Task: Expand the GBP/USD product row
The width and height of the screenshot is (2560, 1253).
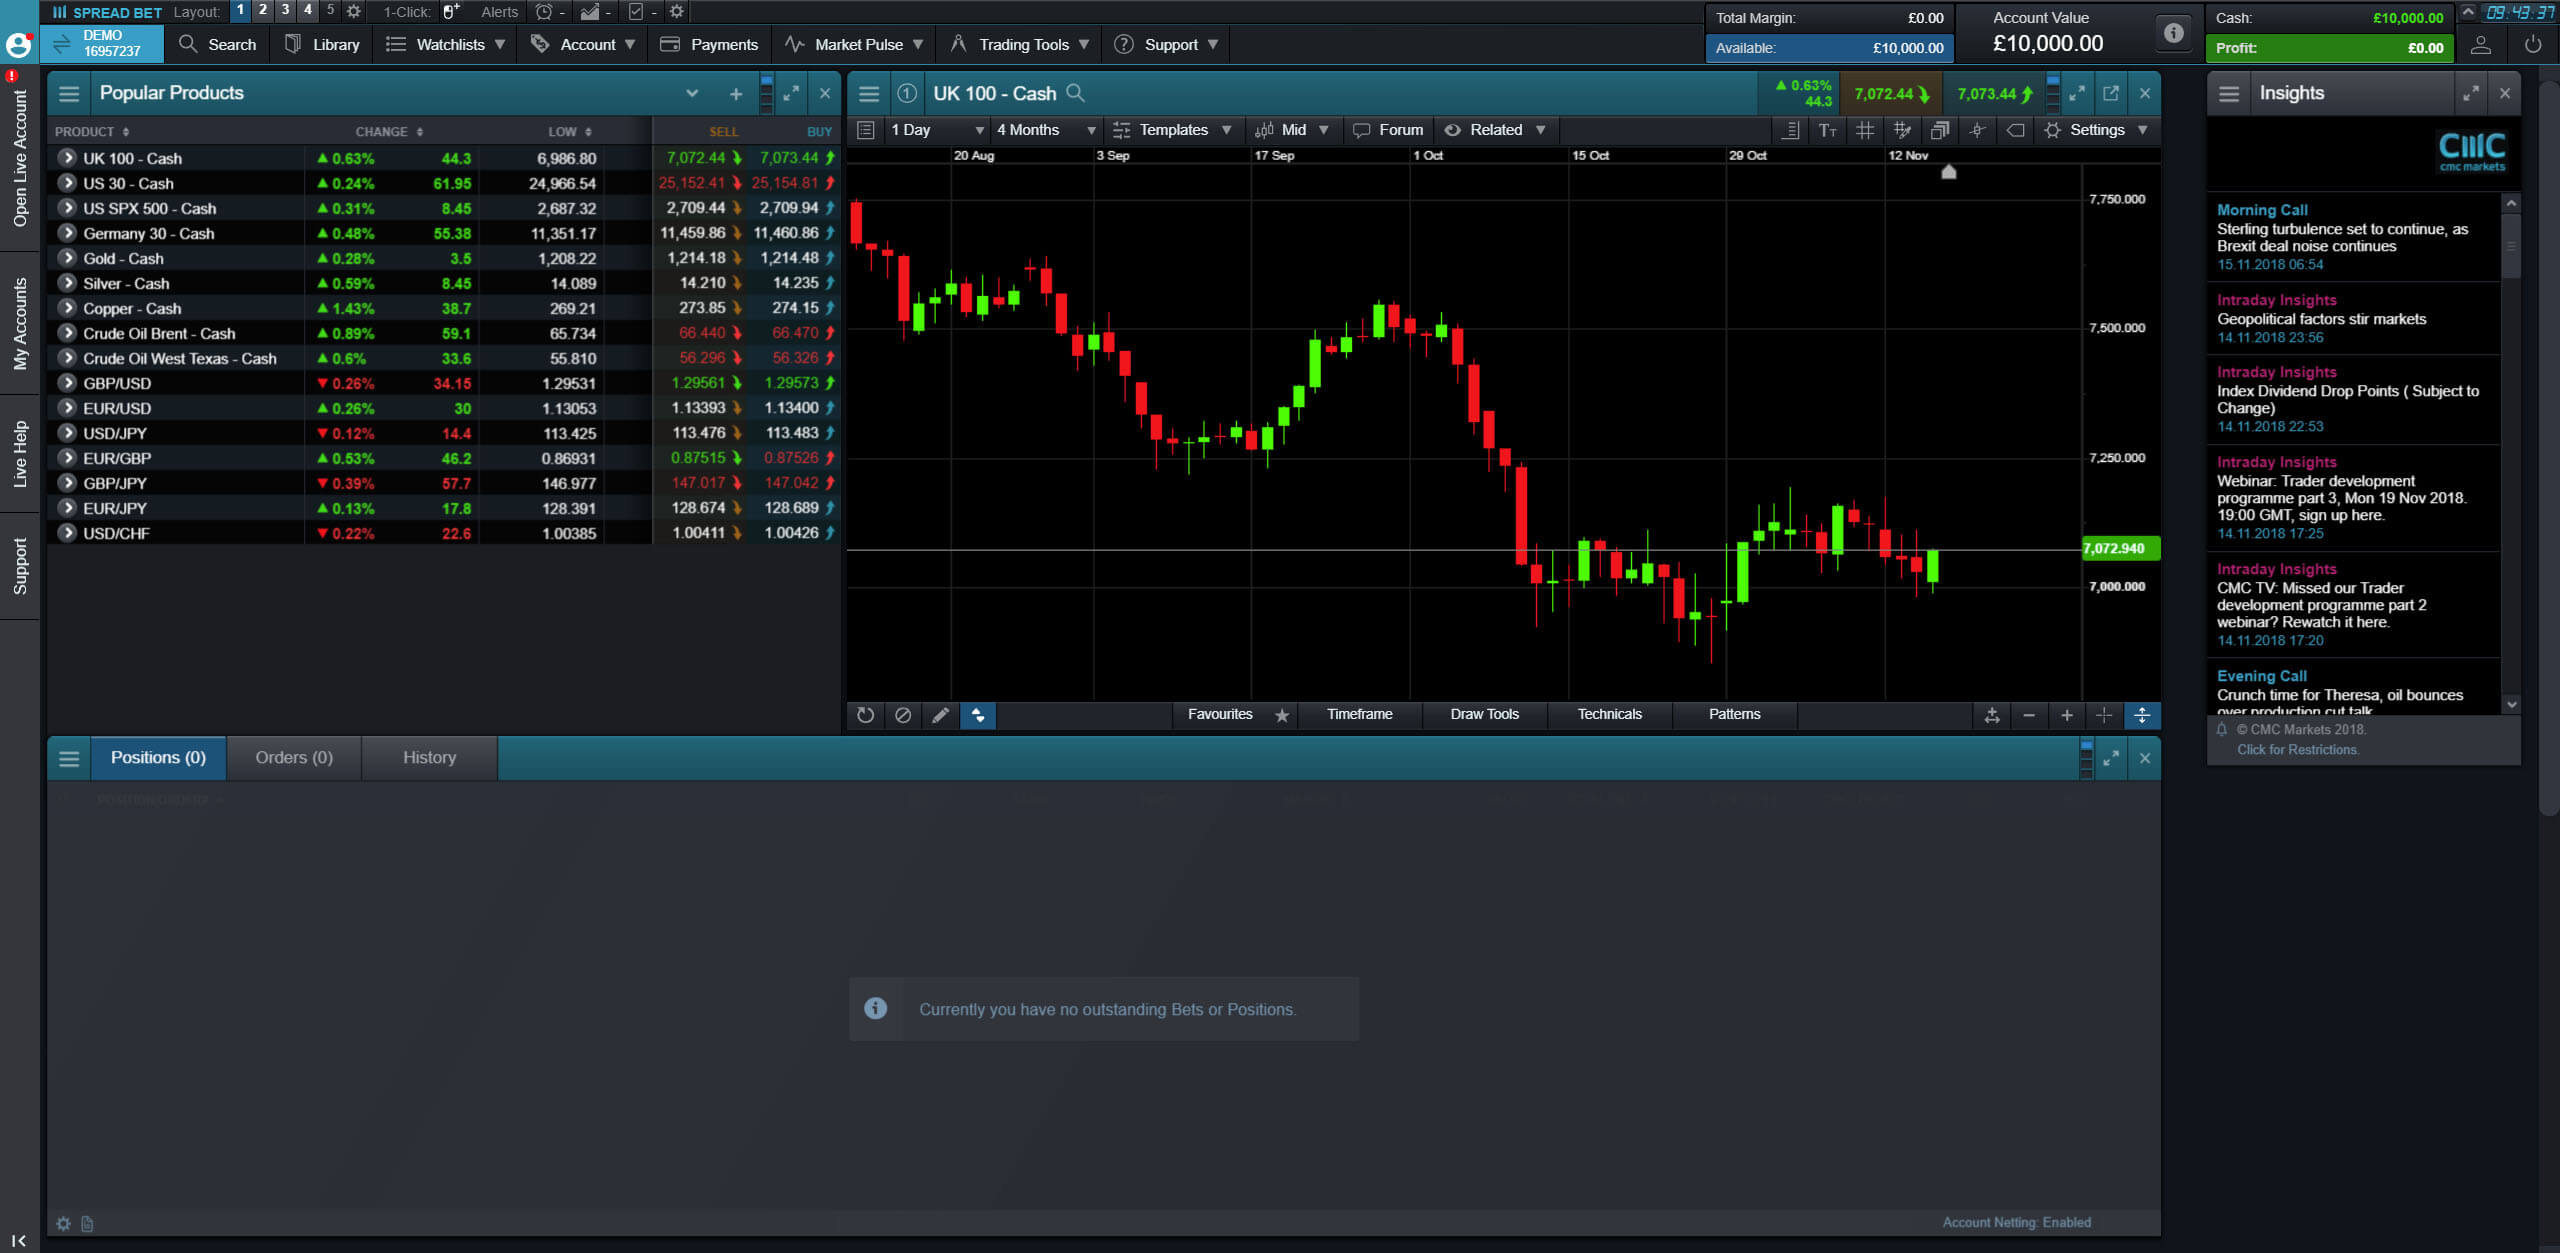Action: (x=67, y=383)
